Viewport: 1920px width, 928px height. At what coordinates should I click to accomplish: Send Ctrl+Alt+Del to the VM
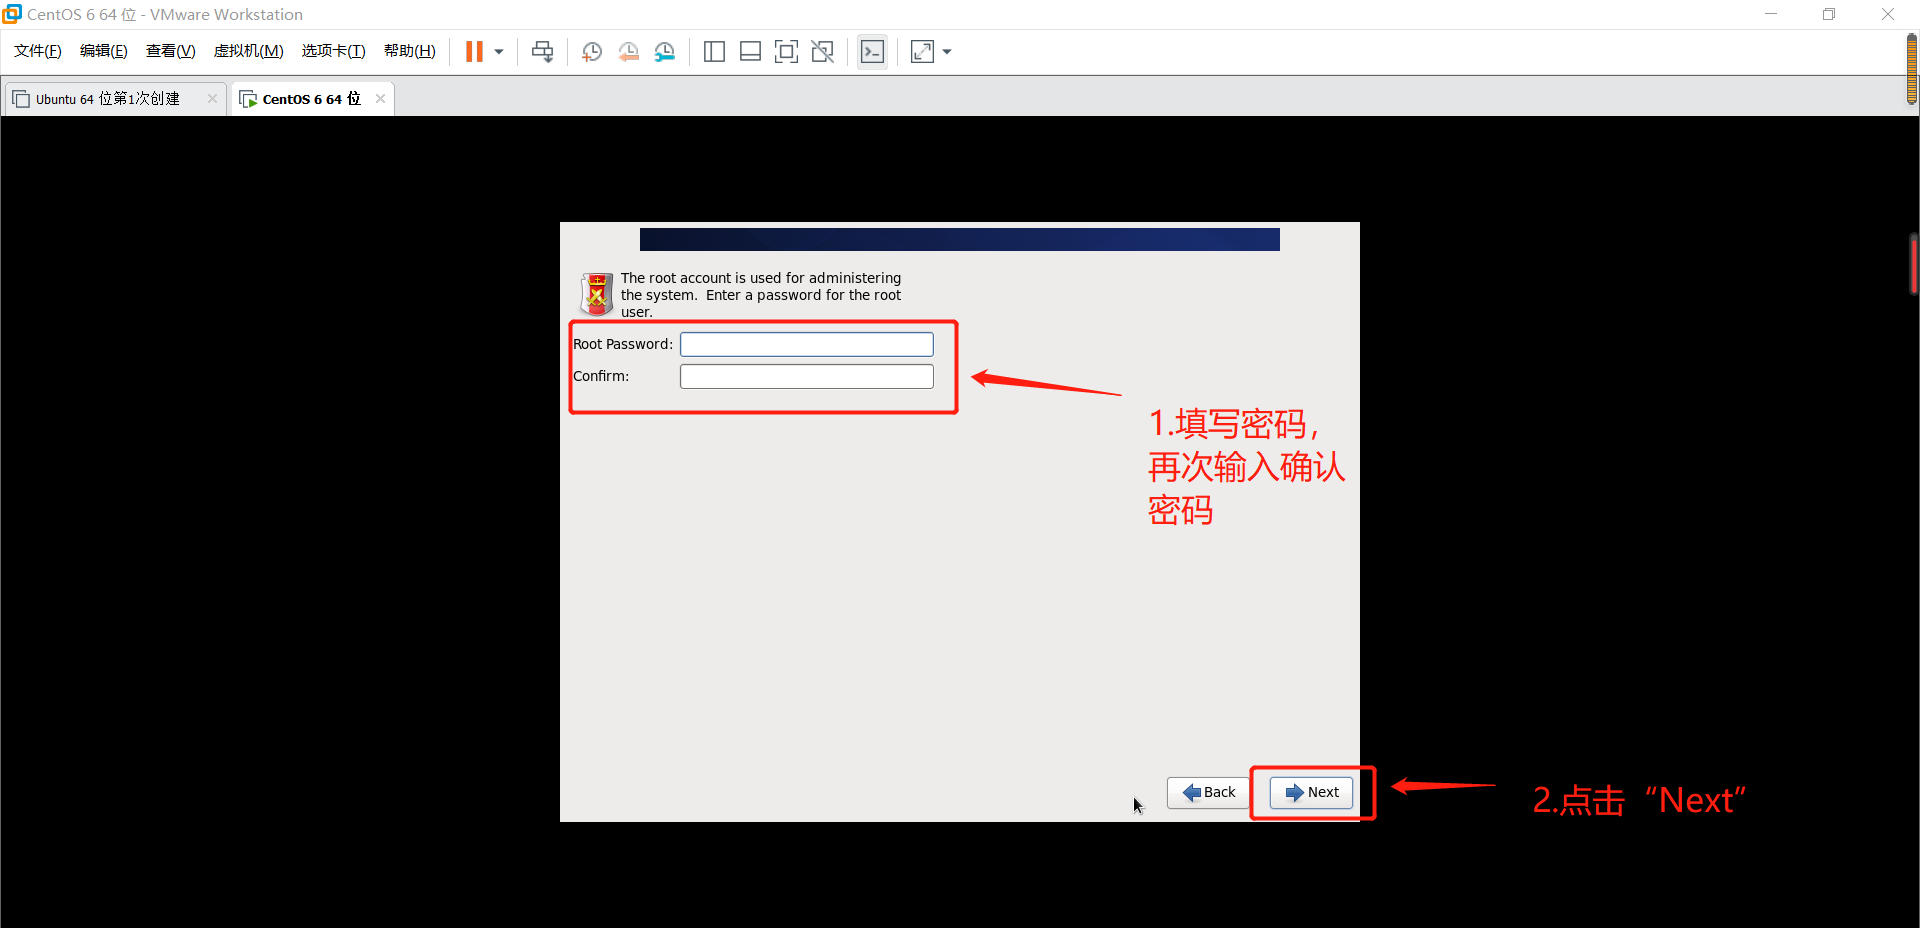click(x=542, y=52)
